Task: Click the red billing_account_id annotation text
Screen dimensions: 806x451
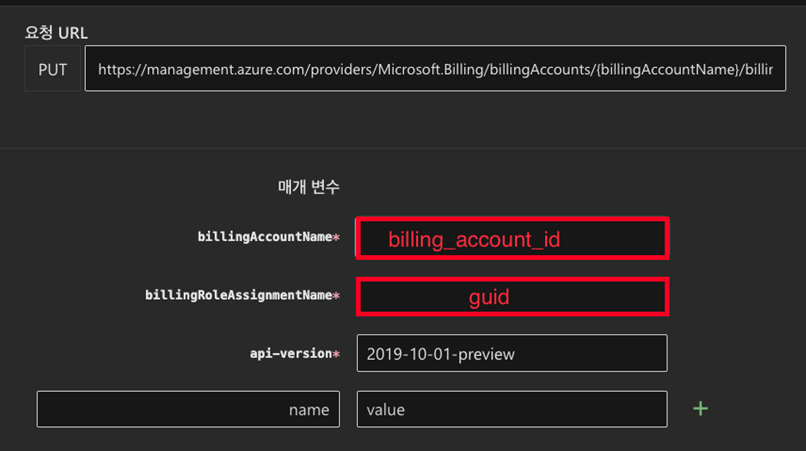Action: [x=474, y=240]
